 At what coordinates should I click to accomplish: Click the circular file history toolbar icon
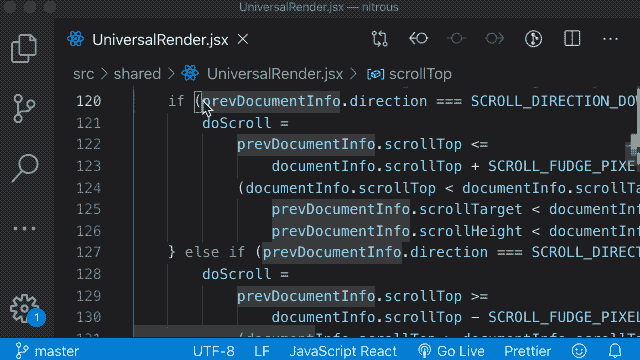533,39
